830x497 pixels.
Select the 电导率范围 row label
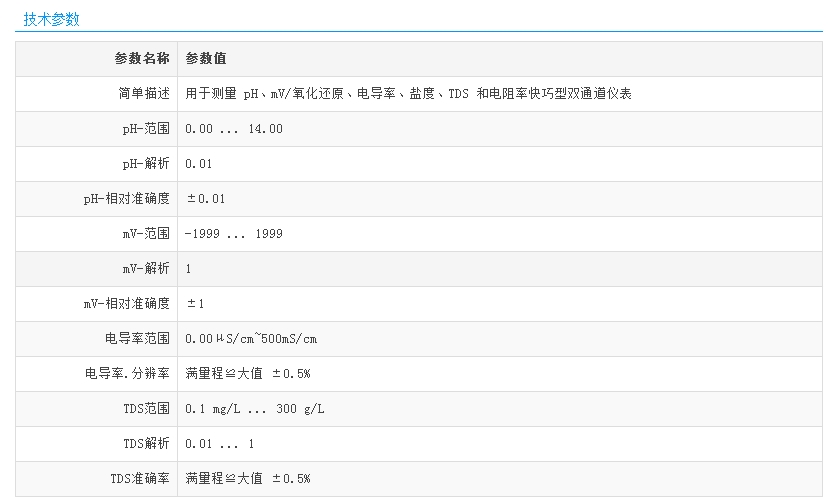point(137,339)
